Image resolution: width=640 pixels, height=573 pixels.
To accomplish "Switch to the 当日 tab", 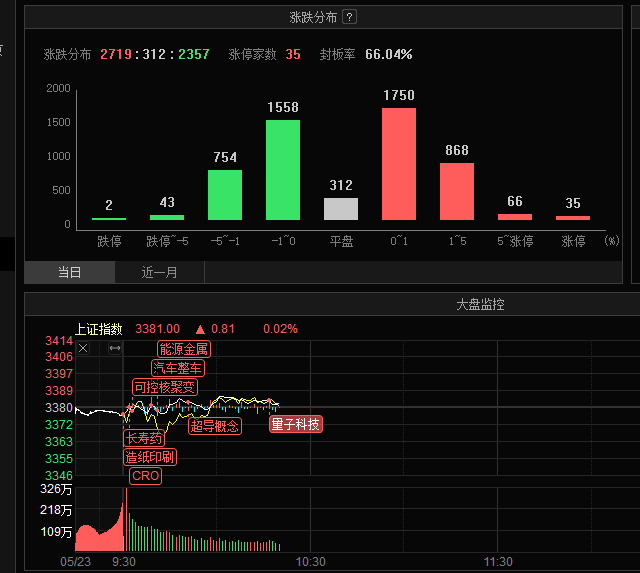I will pyautogui.click(x=69, y=272).
